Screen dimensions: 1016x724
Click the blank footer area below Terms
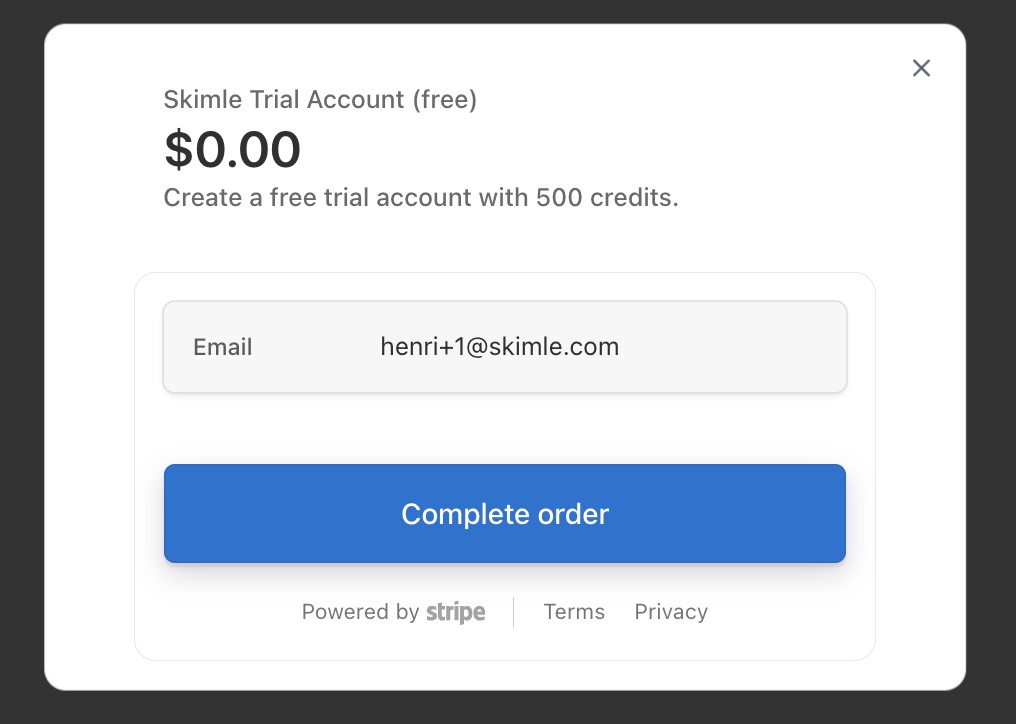tap(574, 643)
